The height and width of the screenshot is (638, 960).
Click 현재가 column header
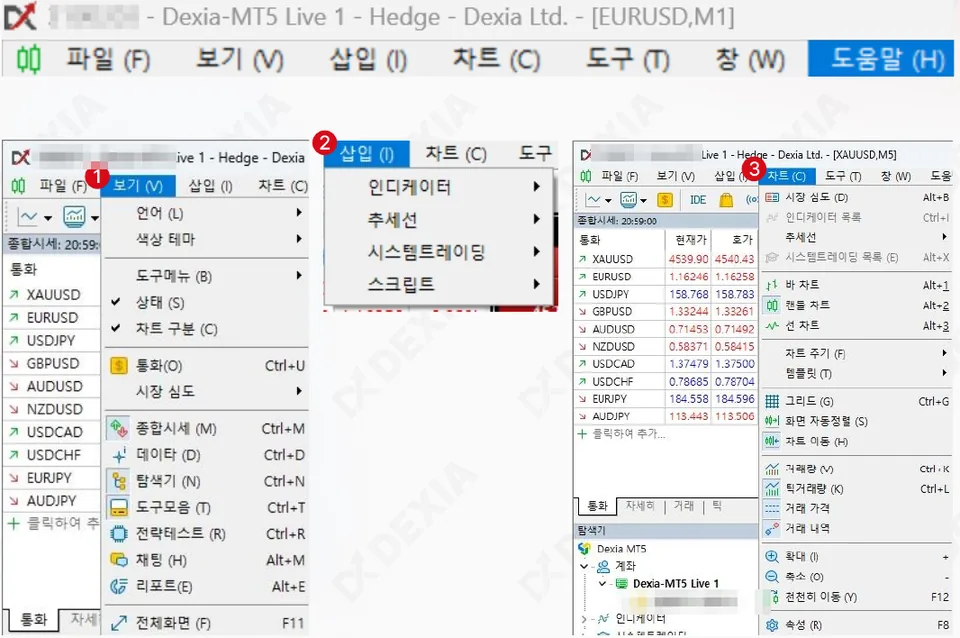click(x=691, y=239)
